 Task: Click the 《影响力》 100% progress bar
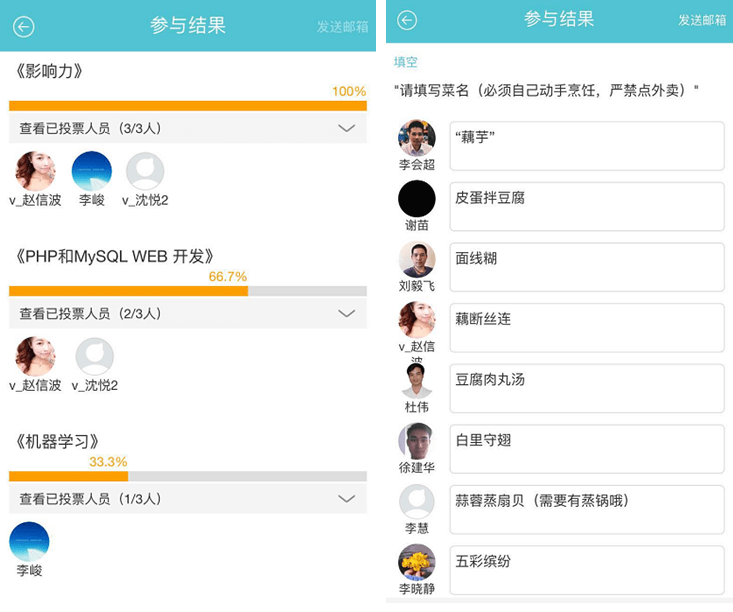187,105
